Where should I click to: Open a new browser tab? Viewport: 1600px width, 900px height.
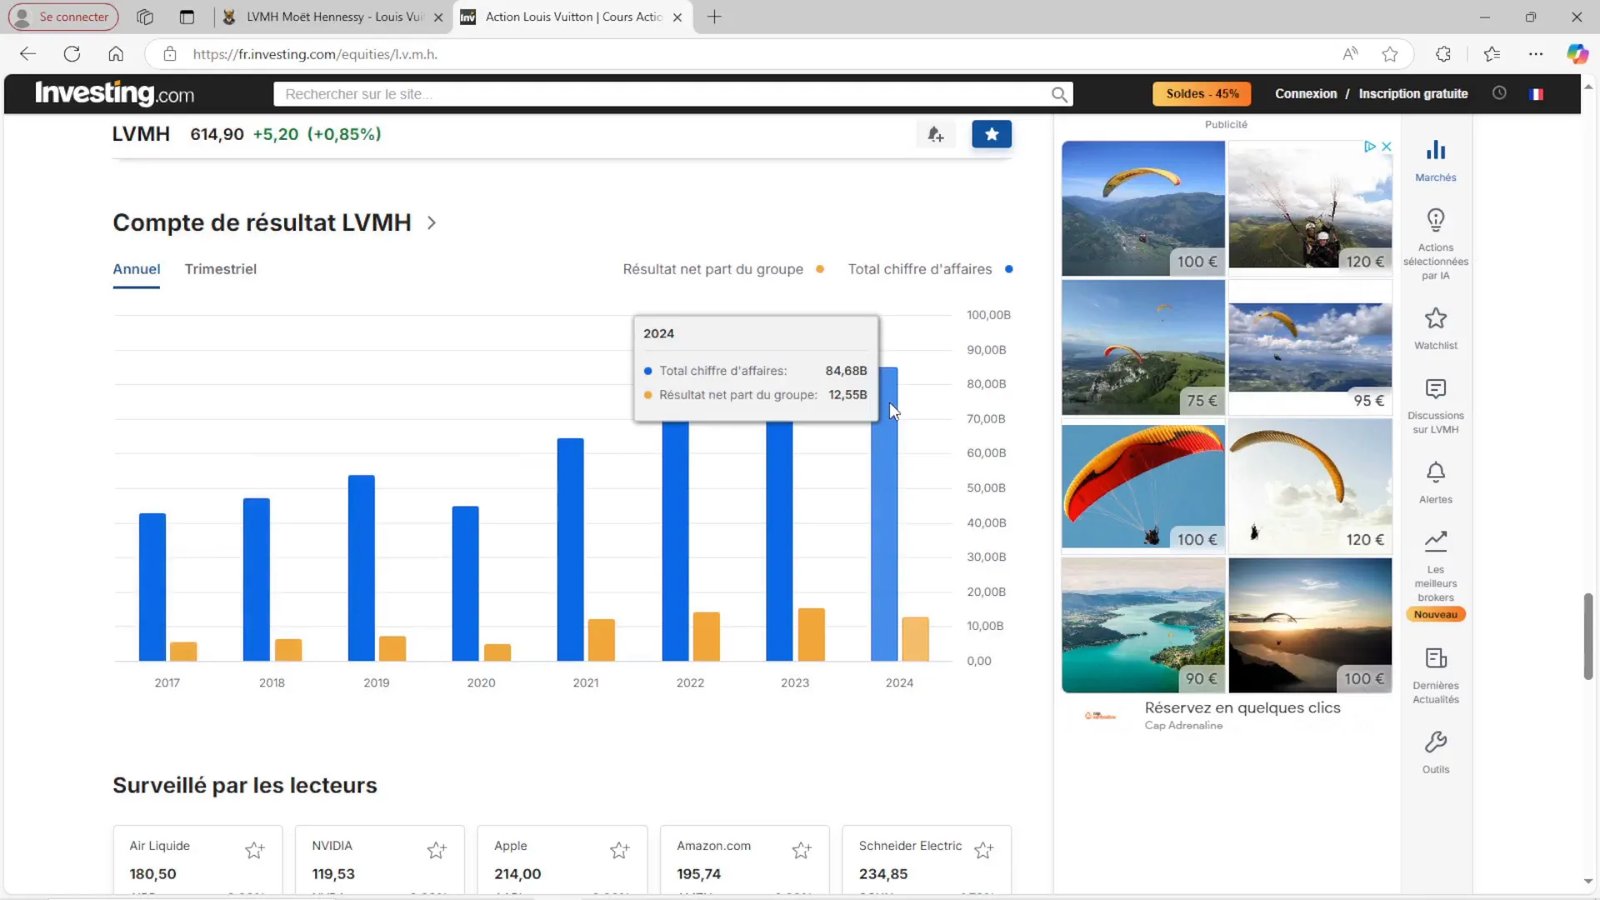[x=714, y=17]
